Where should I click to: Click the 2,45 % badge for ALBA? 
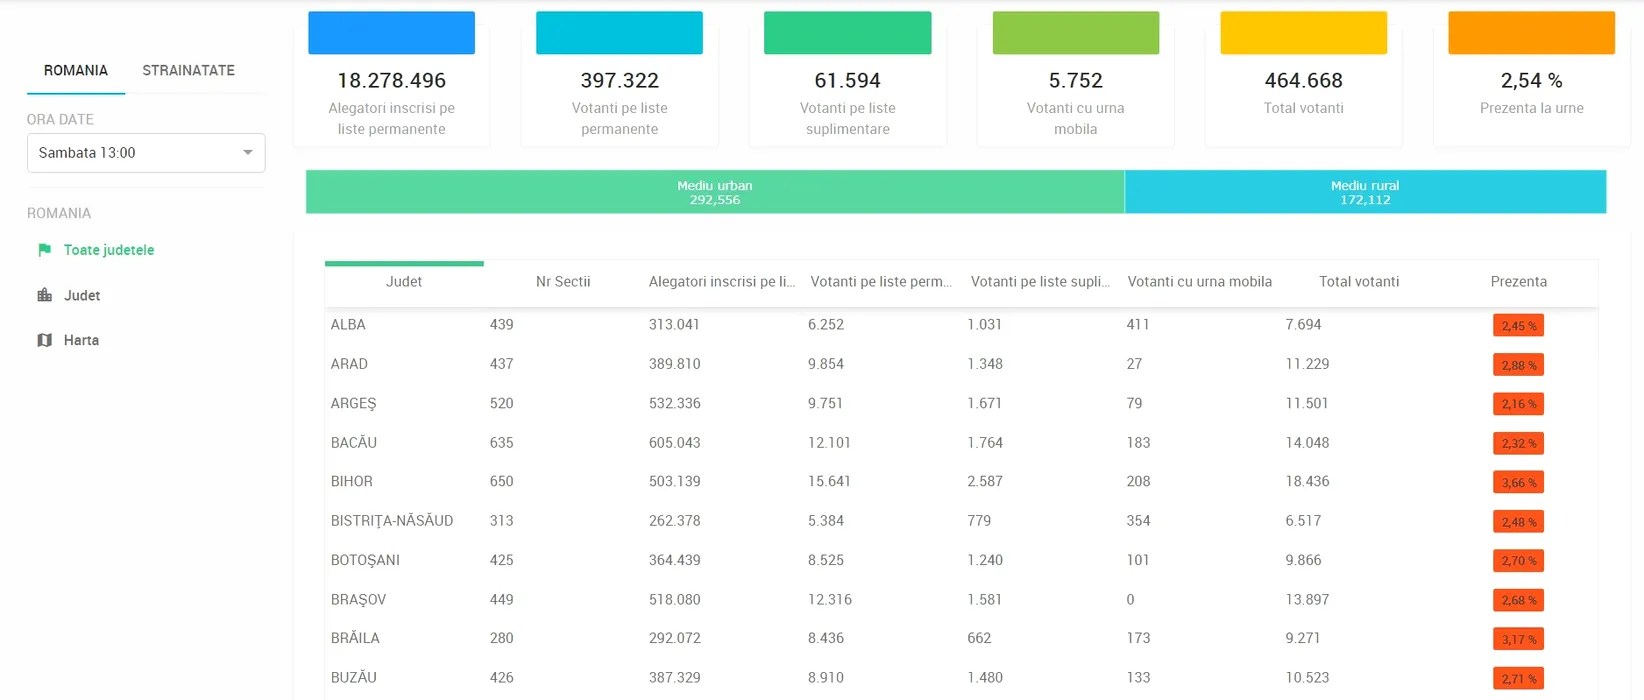click(x=1518, y=326)
